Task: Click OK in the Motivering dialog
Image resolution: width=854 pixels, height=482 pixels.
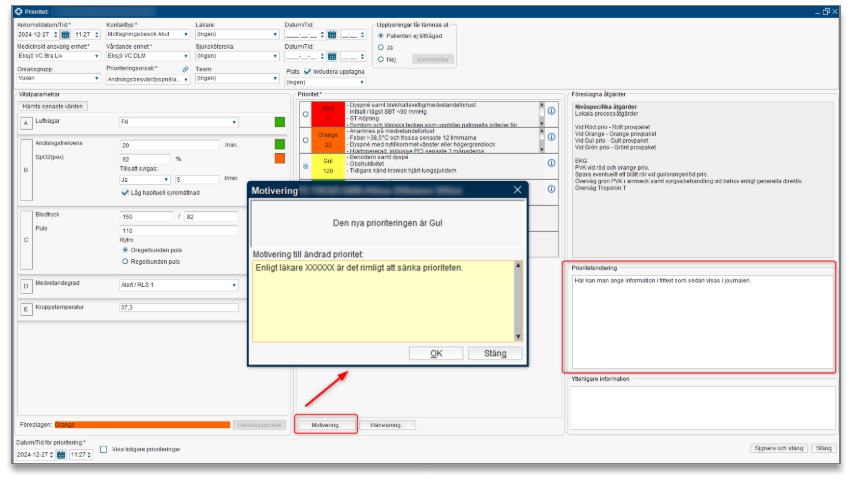Action: click(437, 353)
